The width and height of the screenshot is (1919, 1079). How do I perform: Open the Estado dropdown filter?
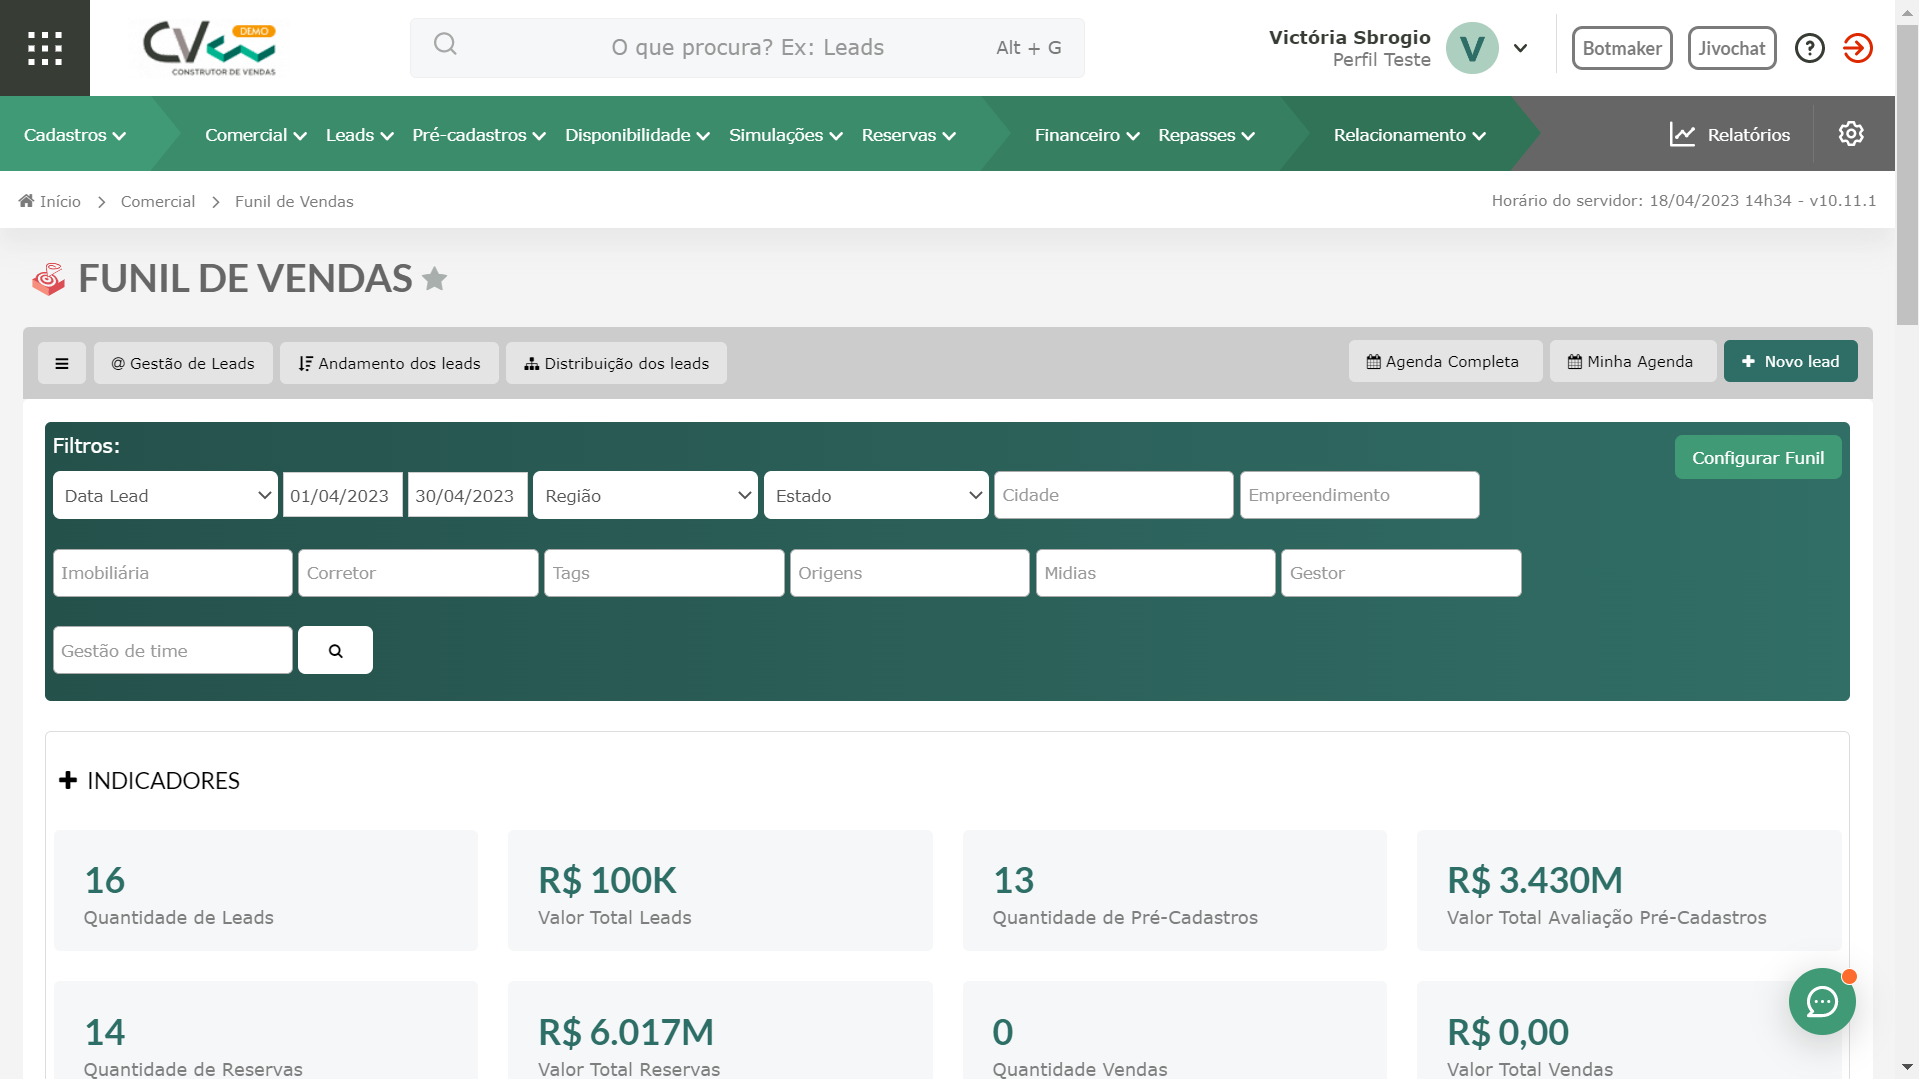875,496
